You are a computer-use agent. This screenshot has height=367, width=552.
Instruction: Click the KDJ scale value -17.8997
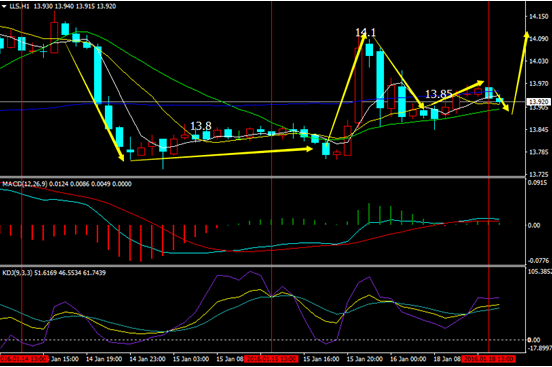(539, 348)
